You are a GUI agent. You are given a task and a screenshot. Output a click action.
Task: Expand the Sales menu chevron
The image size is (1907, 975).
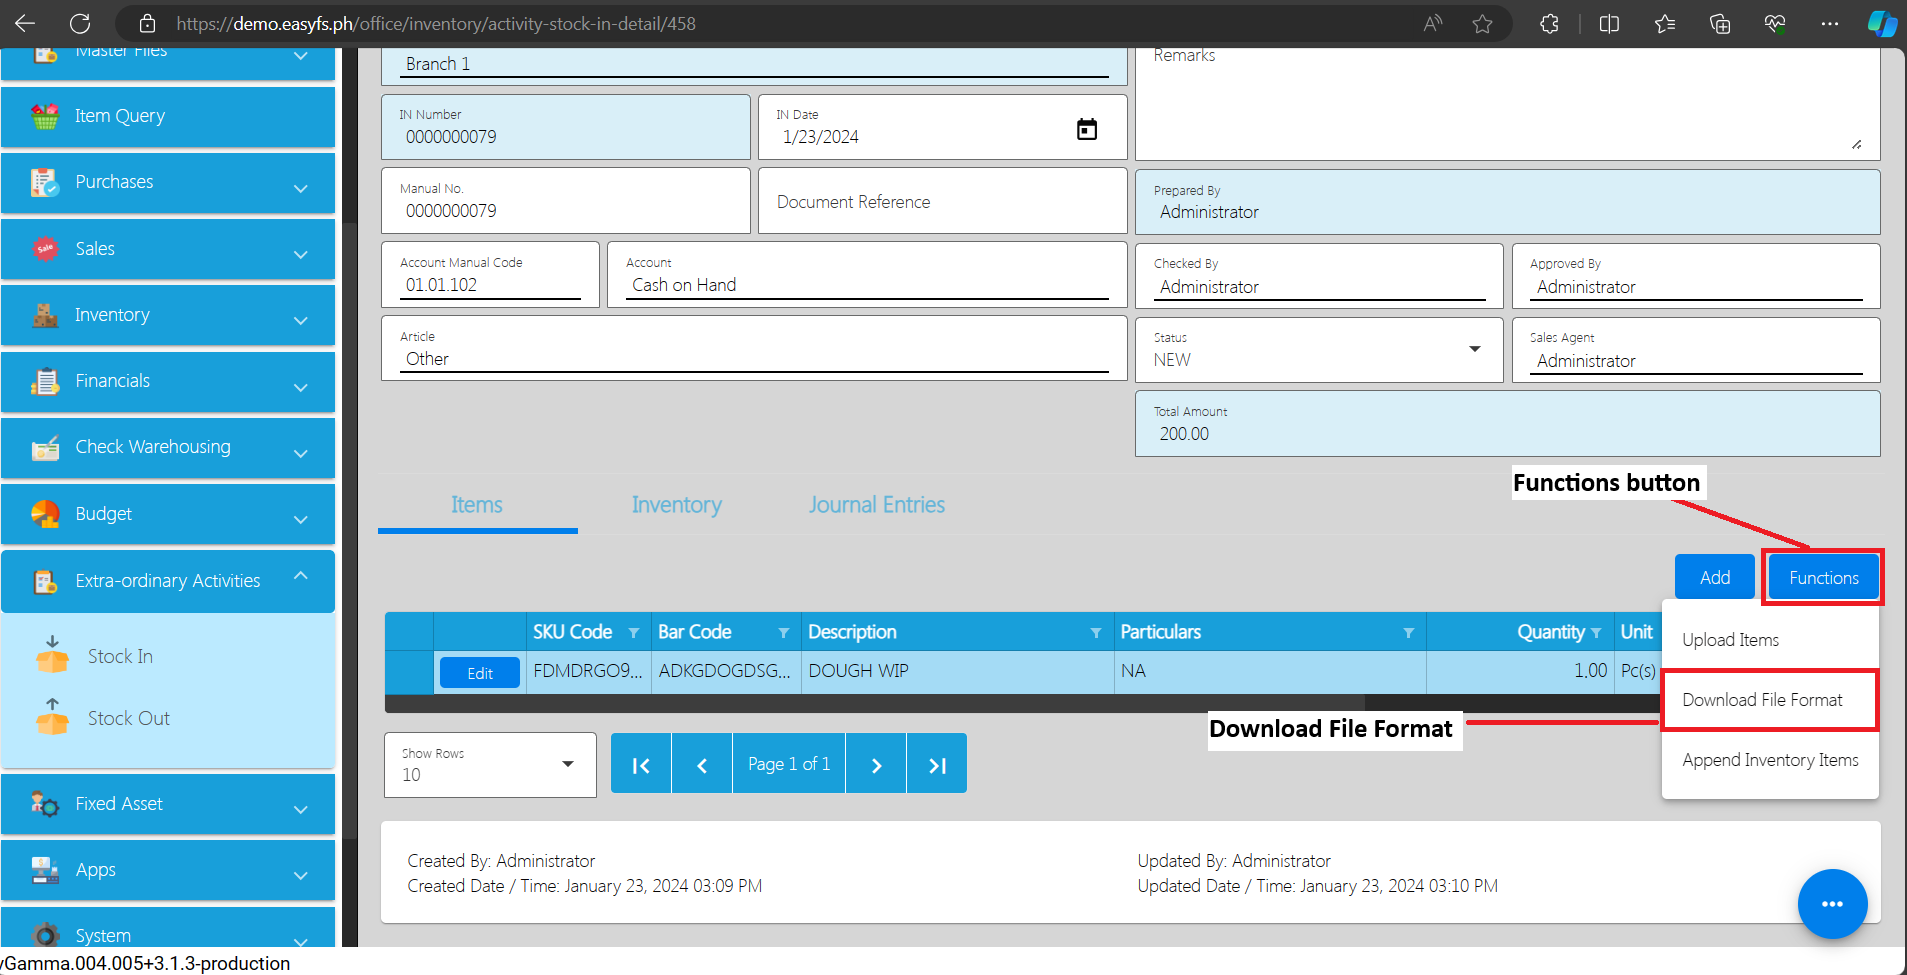tap(300, 254)
